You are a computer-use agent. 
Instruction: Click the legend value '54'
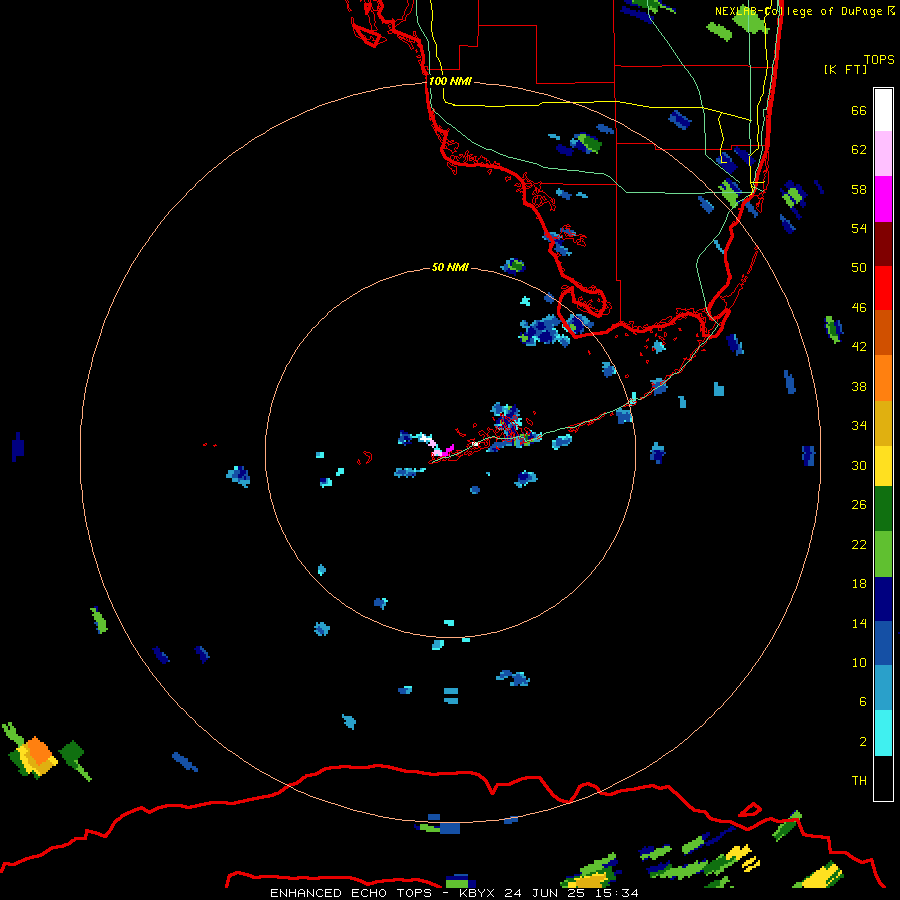pos(859,228)
